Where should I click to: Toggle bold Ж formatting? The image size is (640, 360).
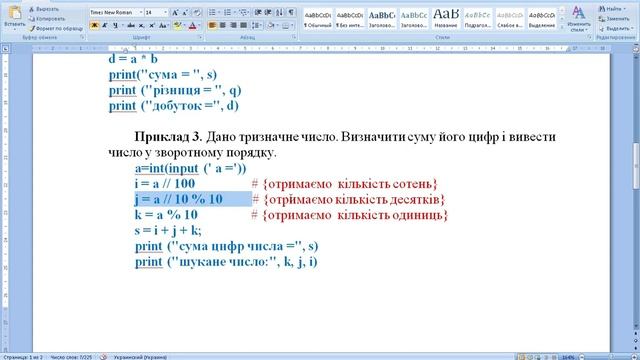(94, 26)
